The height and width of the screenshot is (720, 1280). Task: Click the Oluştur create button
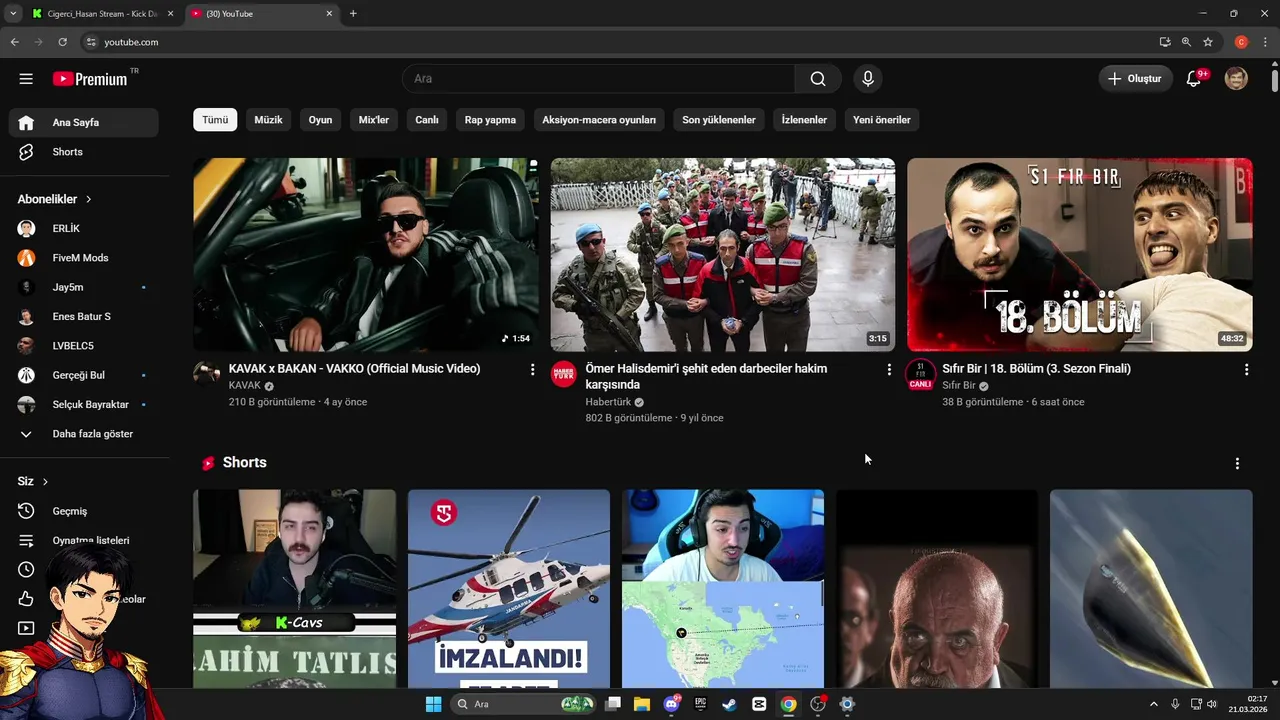click(x=1135, y=79)
